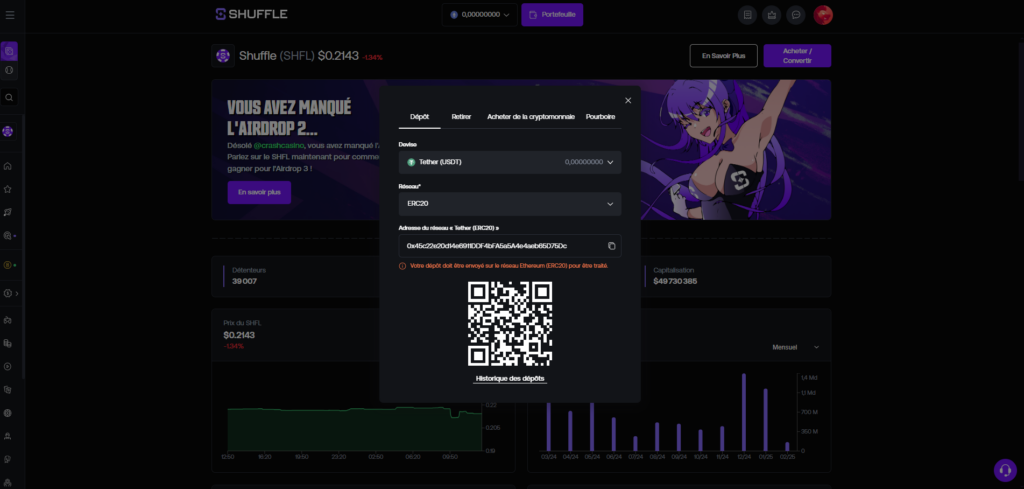Switch to the Retirer tab
Image resolution: width=1024 pixels, height=489 pixels.
pos(461,117)
